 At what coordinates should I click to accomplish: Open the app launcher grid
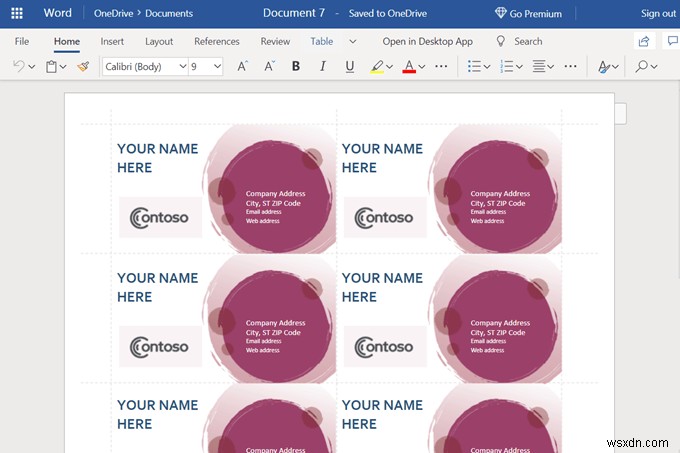(x=17, y=14)
